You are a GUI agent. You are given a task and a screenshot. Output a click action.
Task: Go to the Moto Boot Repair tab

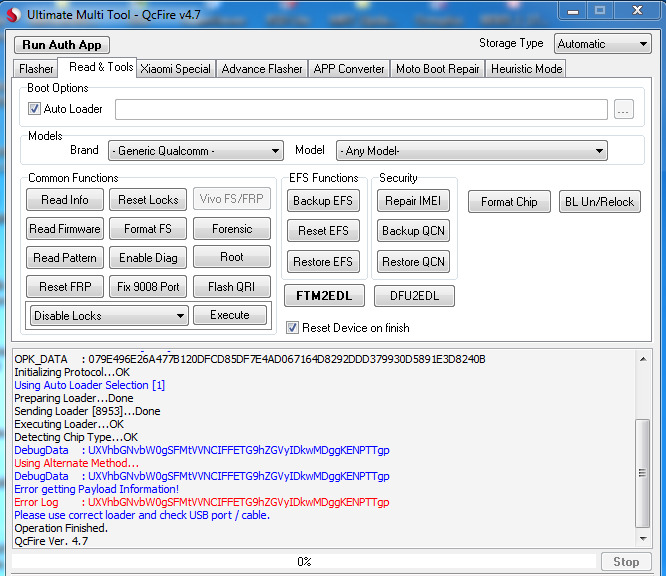click(437, 69)
